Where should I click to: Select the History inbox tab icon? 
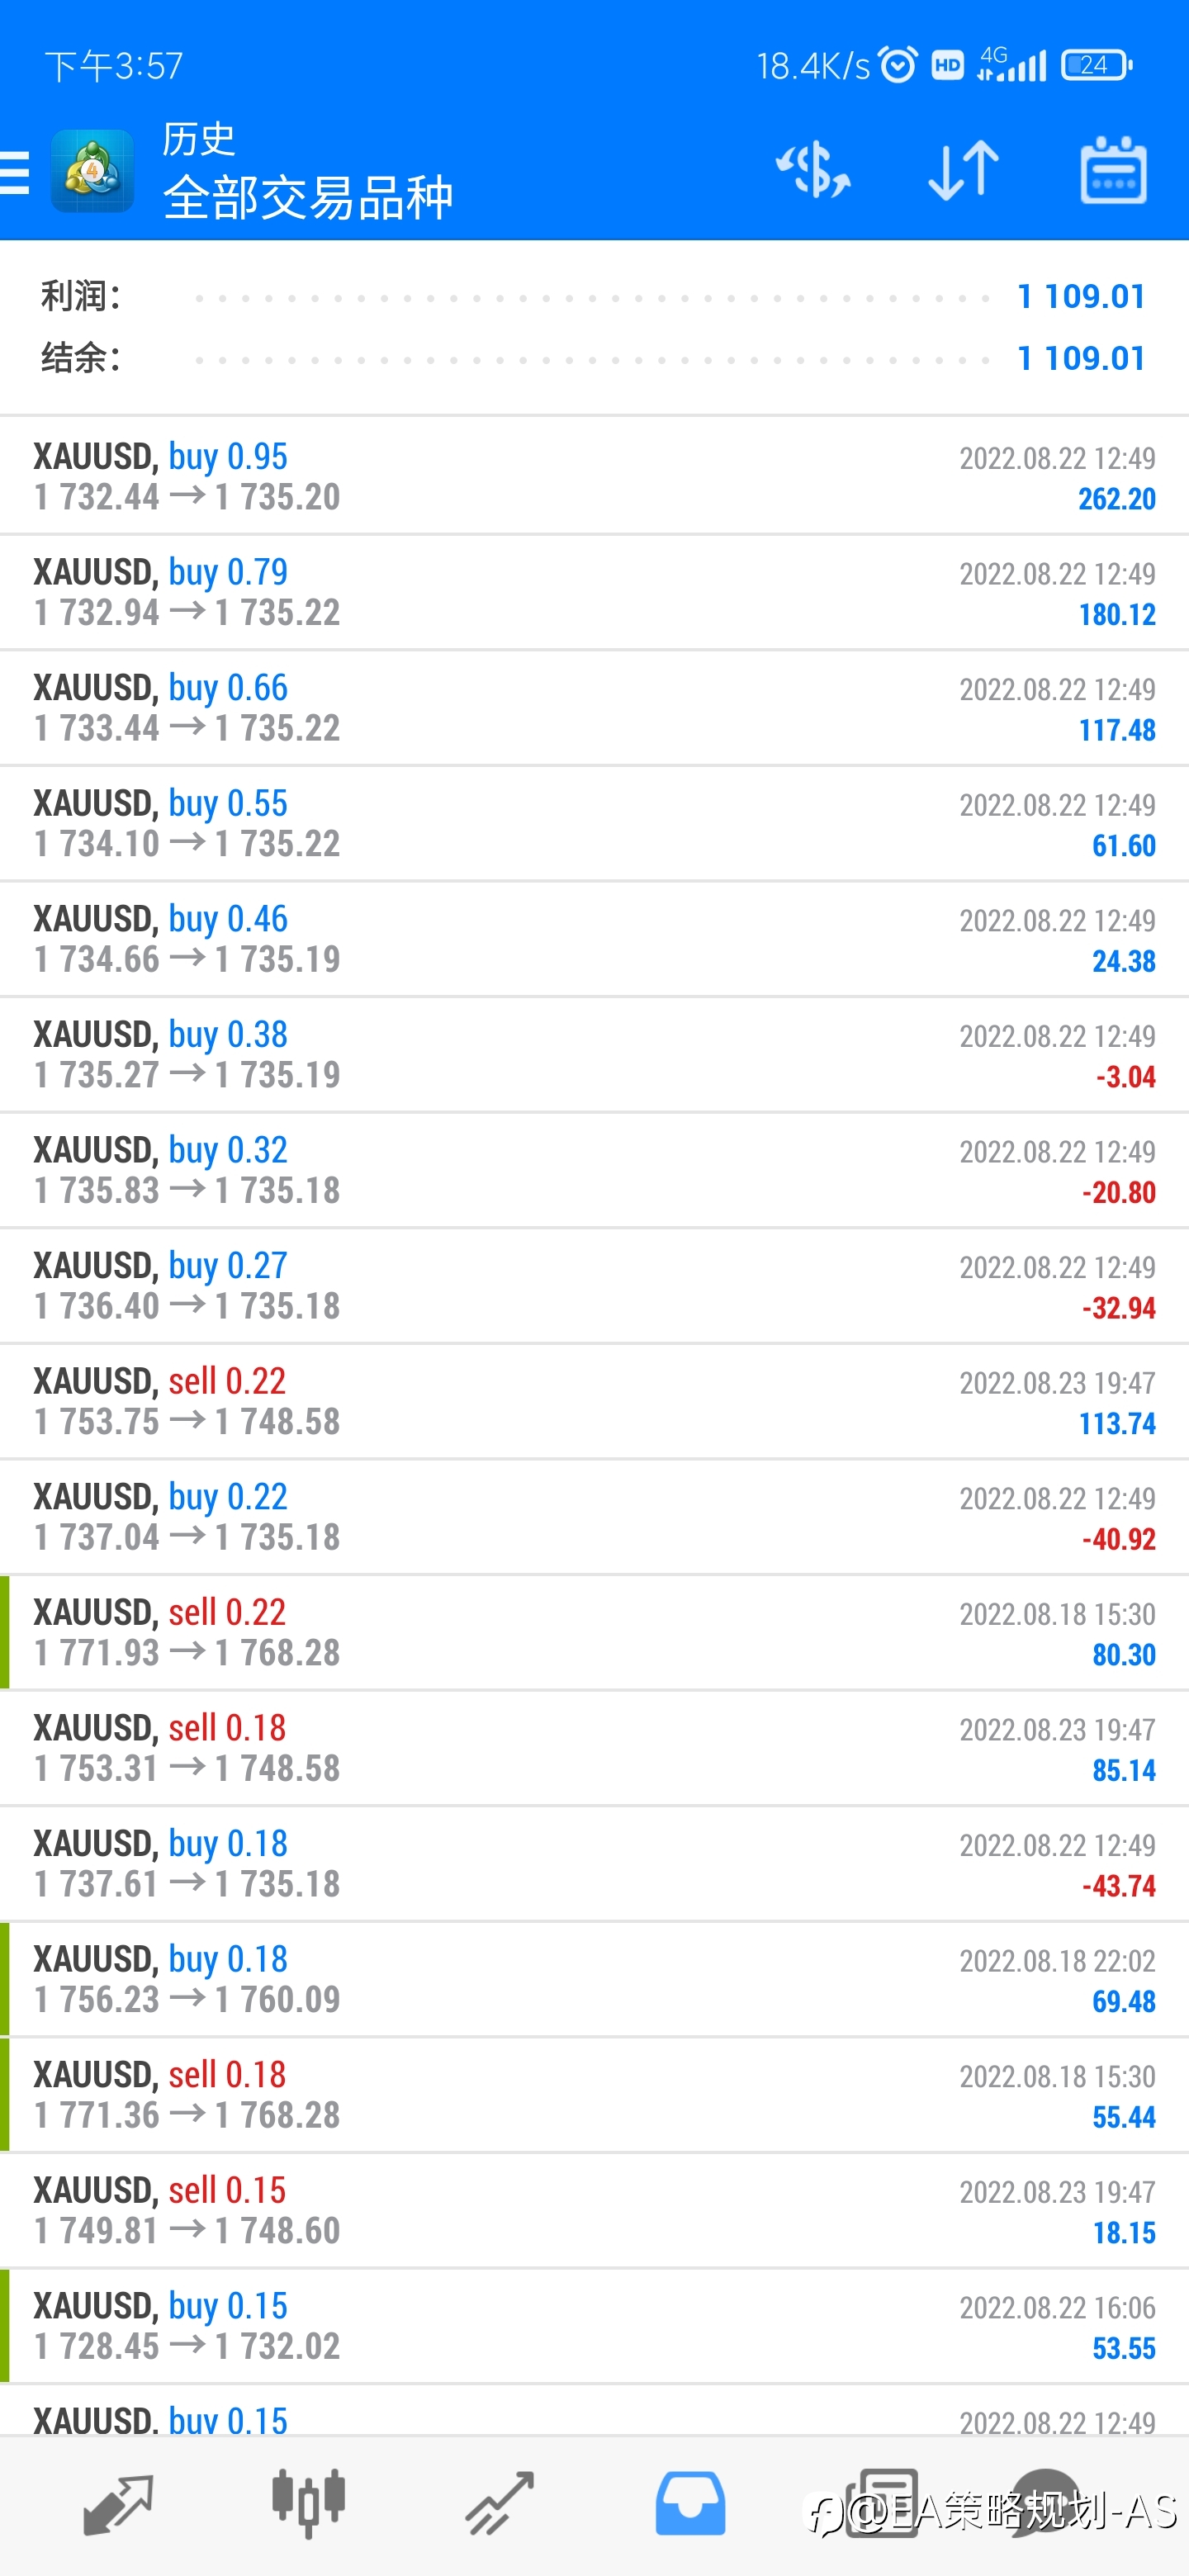click(690, 2504)
